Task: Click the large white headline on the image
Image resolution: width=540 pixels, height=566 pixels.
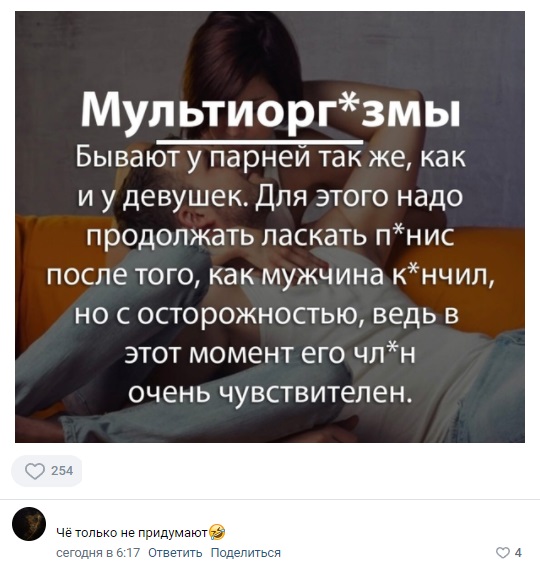Action: click(x=270, y=112)
